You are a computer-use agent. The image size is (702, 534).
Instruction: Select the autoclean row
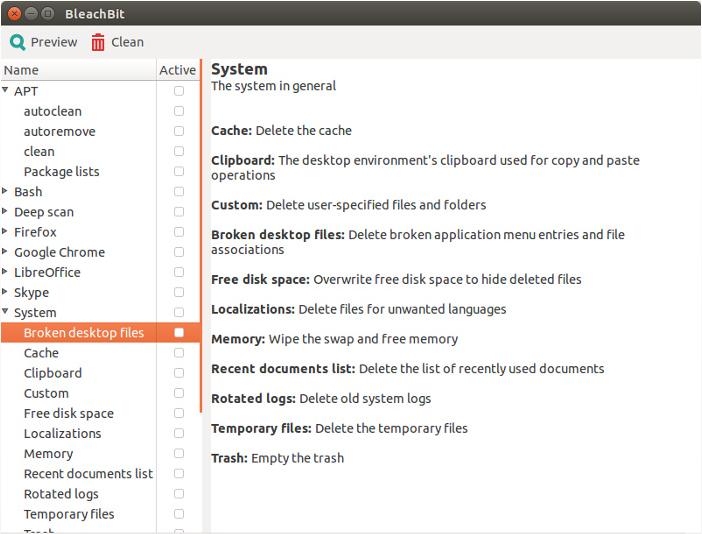[100, 111]
